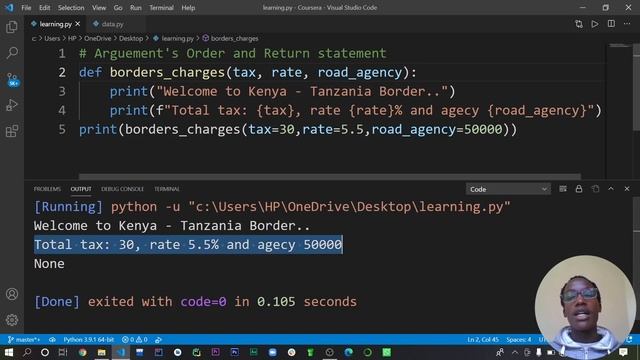Image resolution: width=640 pixels, height=360 pixels.
Task: Open the output channel dropdown showing Code
Action: 508,189
